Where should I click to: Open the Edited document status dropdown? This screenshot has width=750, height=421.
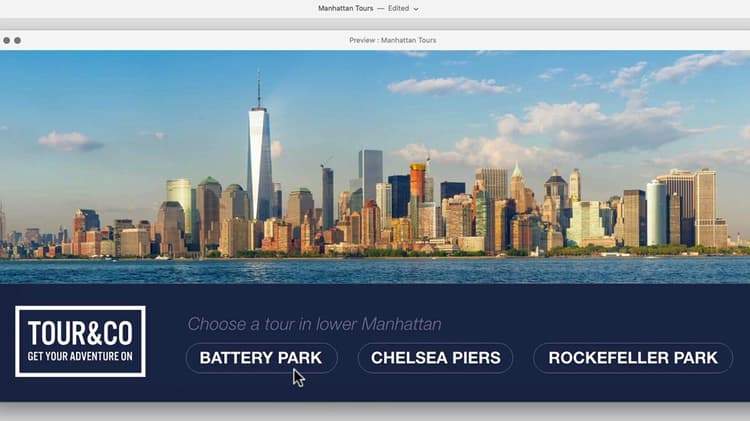click(x=403, y=9)
